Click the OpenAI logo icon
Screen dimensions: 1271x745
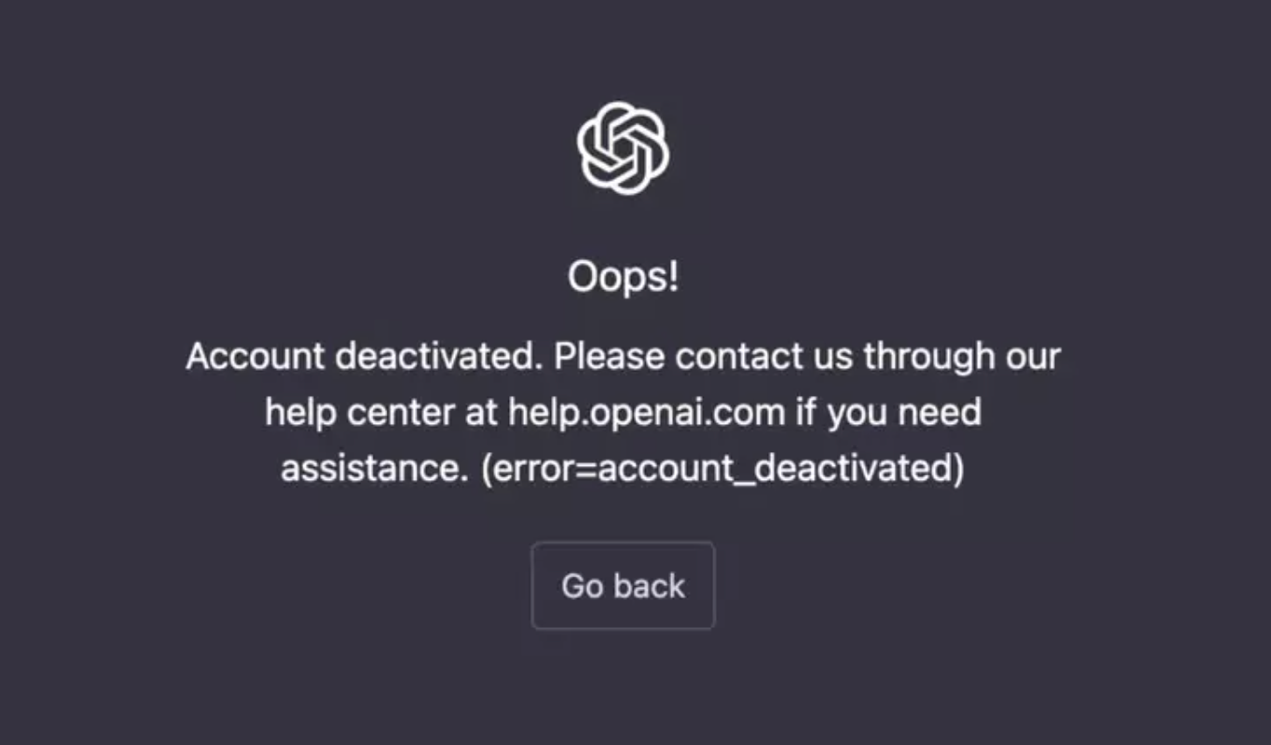622,148
